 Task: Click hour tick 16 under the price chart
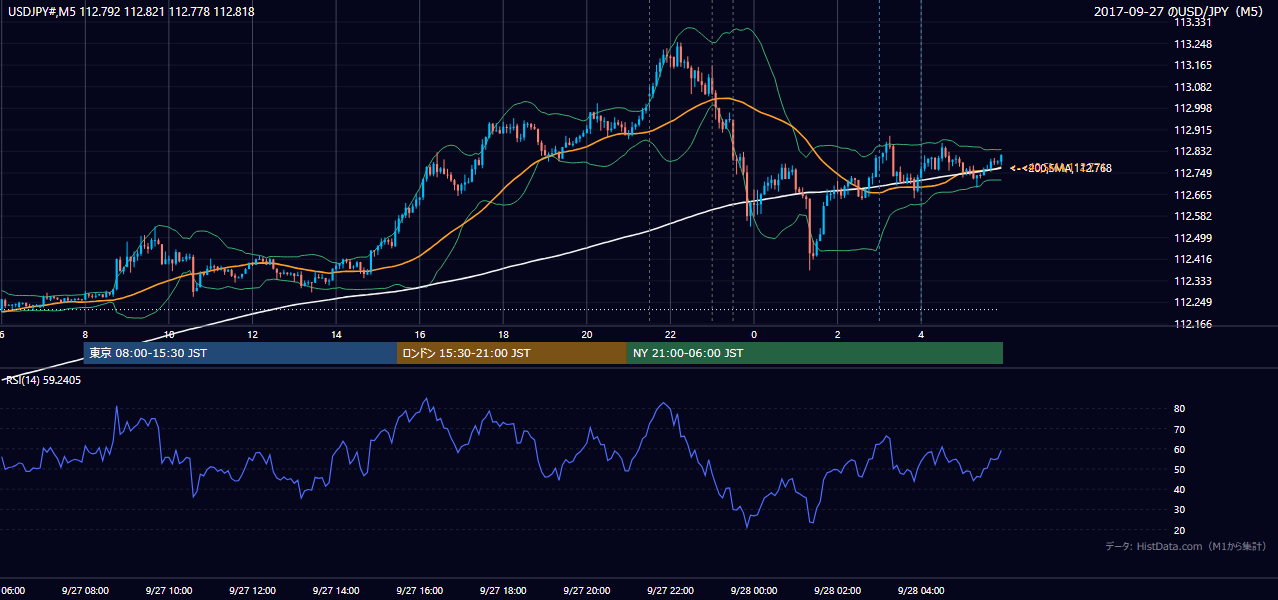[420, 334]
